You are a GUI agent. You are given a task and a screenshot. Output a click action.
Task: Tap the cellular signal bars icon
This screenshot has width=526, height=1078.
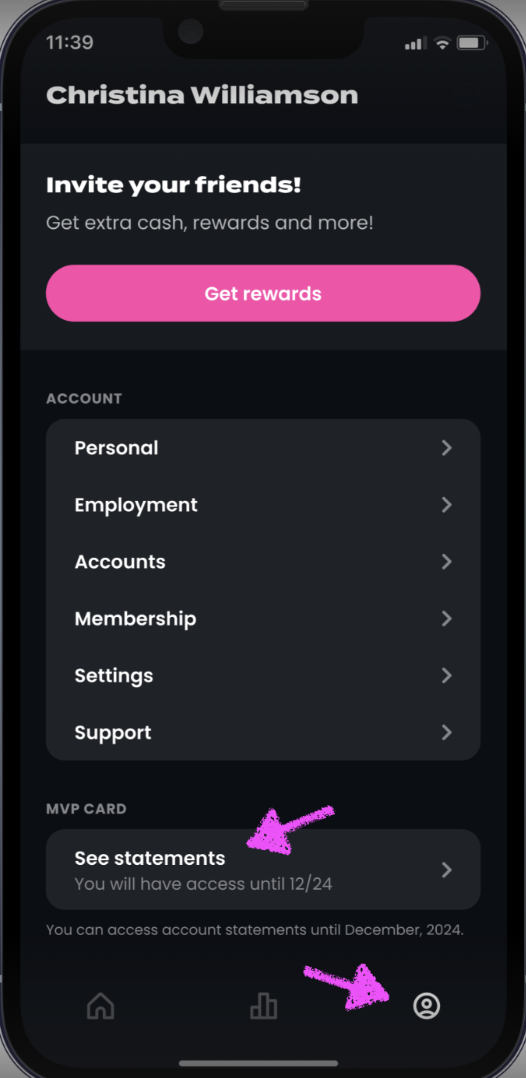click(416, 43)
